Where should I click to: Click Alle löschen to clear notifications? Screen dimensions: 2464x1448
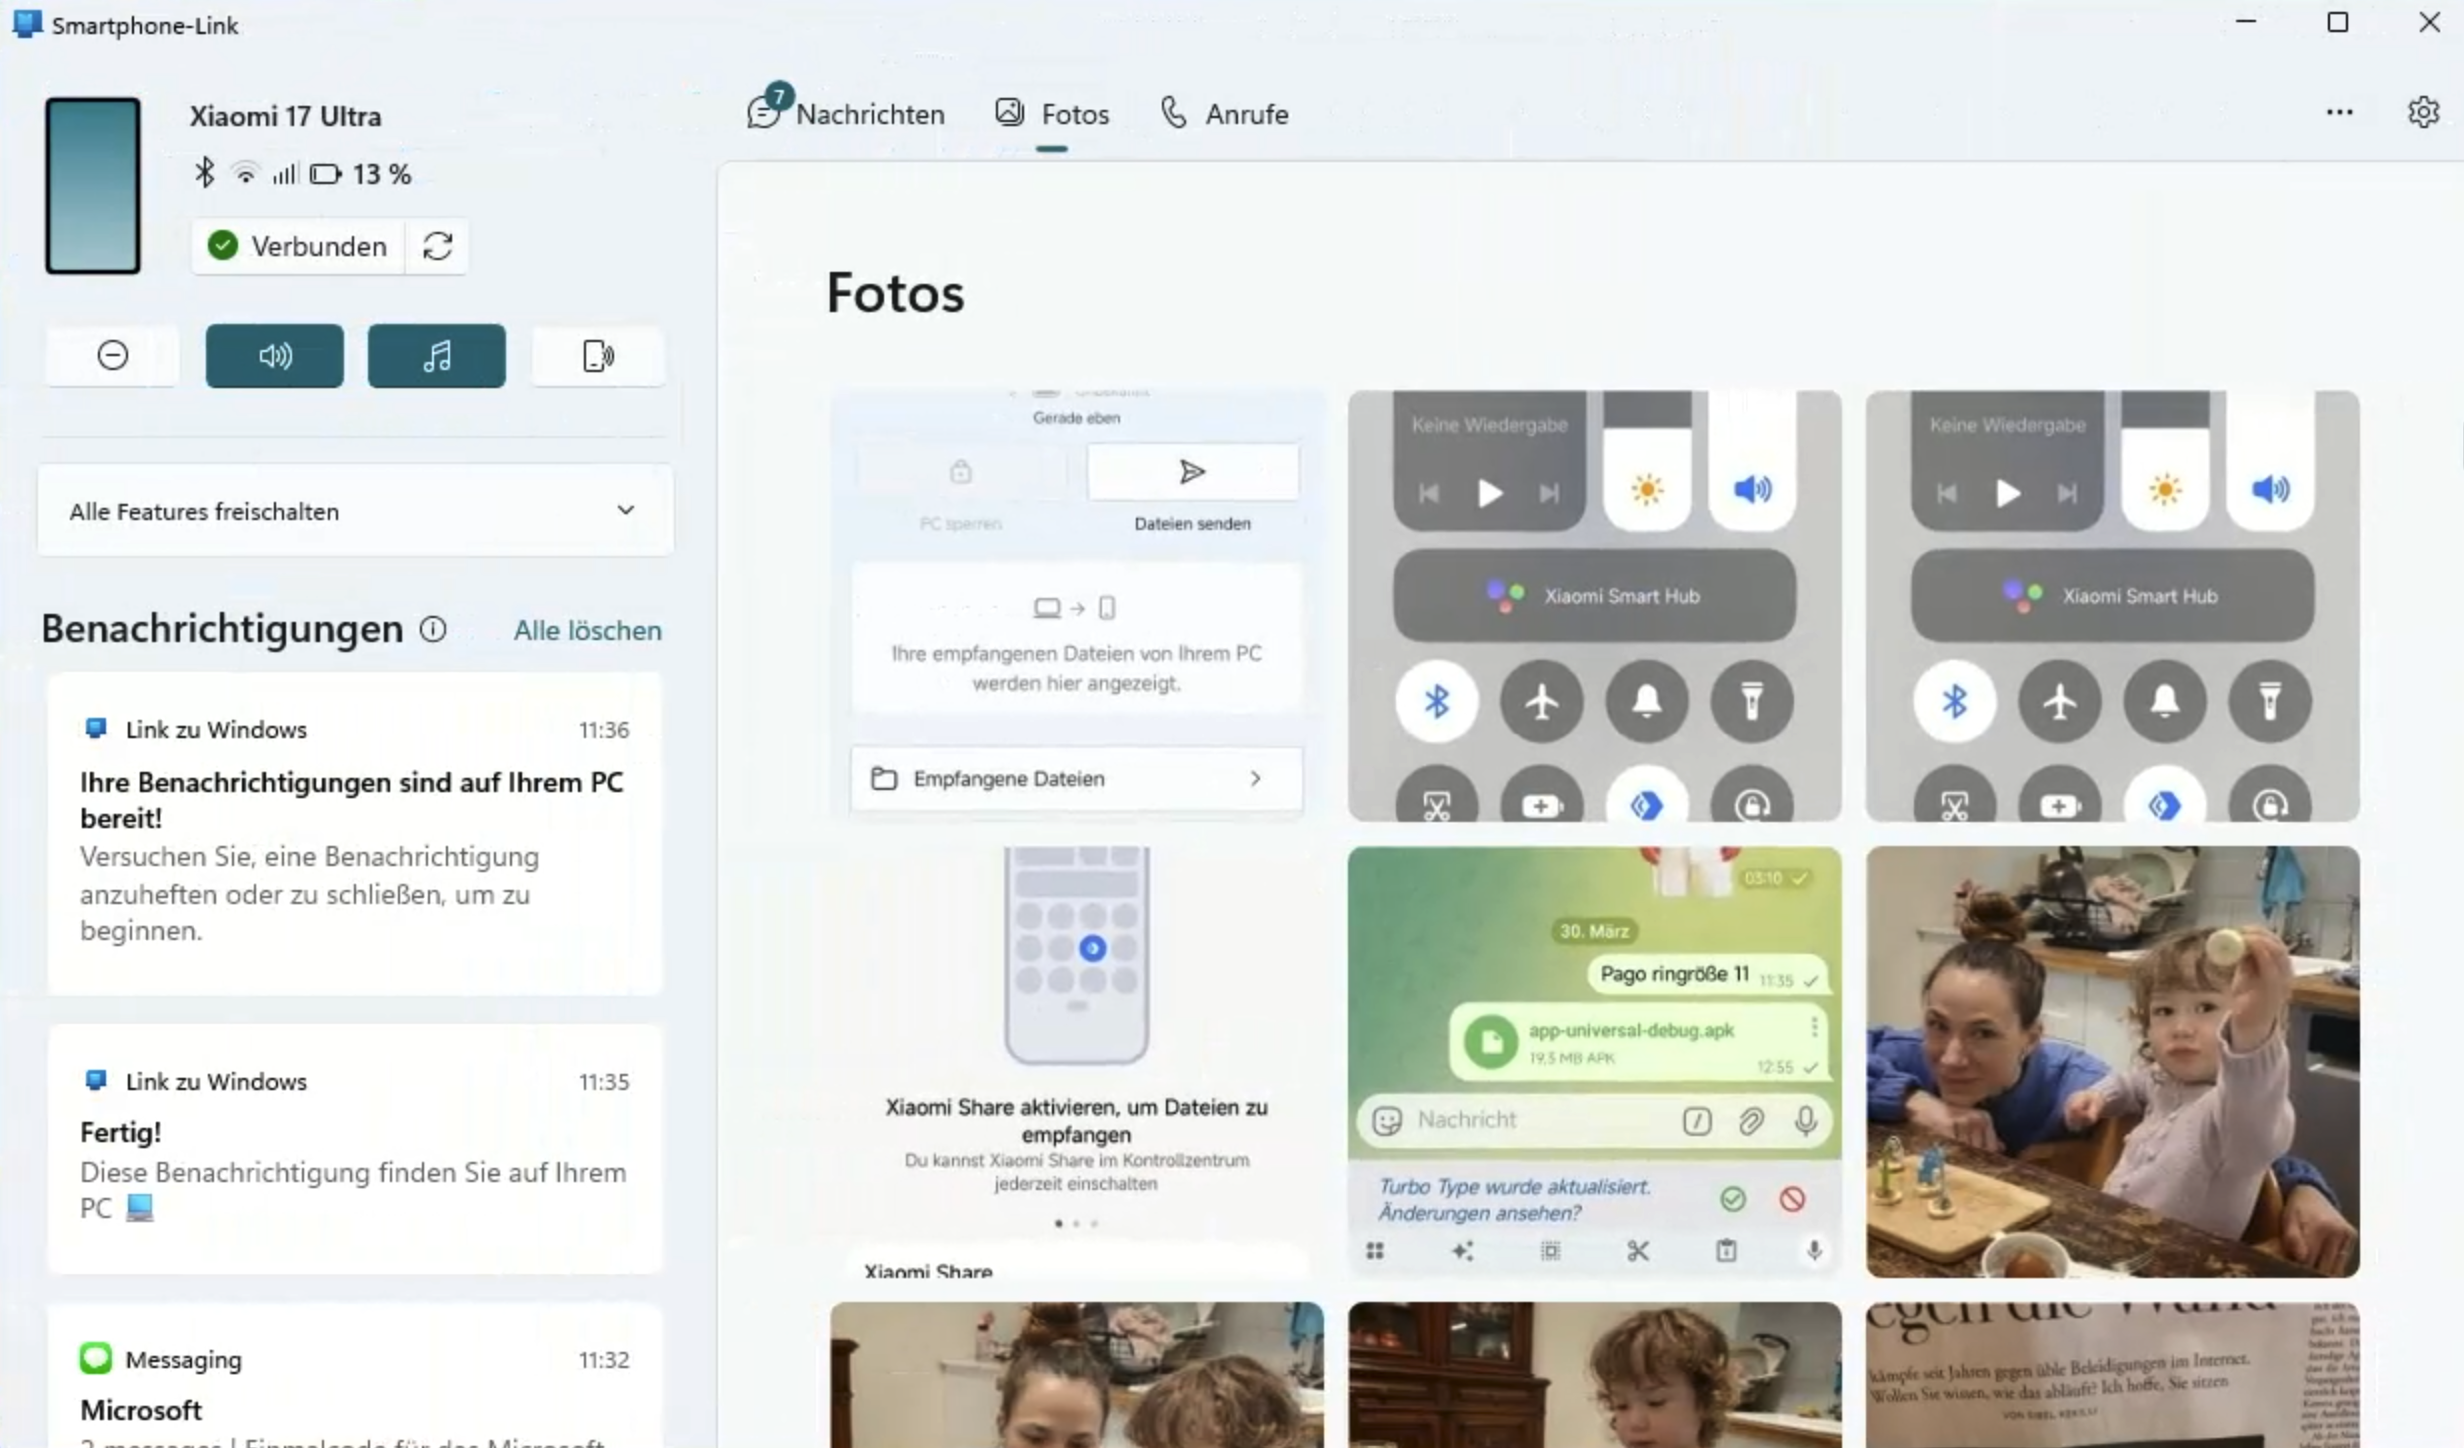click(x=587, y=630)
